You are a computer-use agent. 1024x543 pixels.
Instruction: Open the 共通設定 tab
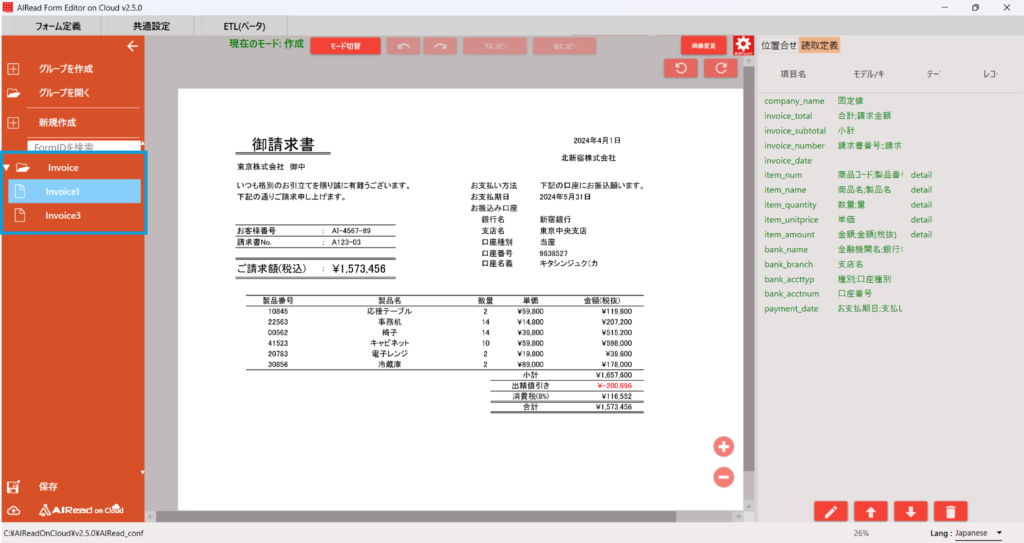[151, 26]
